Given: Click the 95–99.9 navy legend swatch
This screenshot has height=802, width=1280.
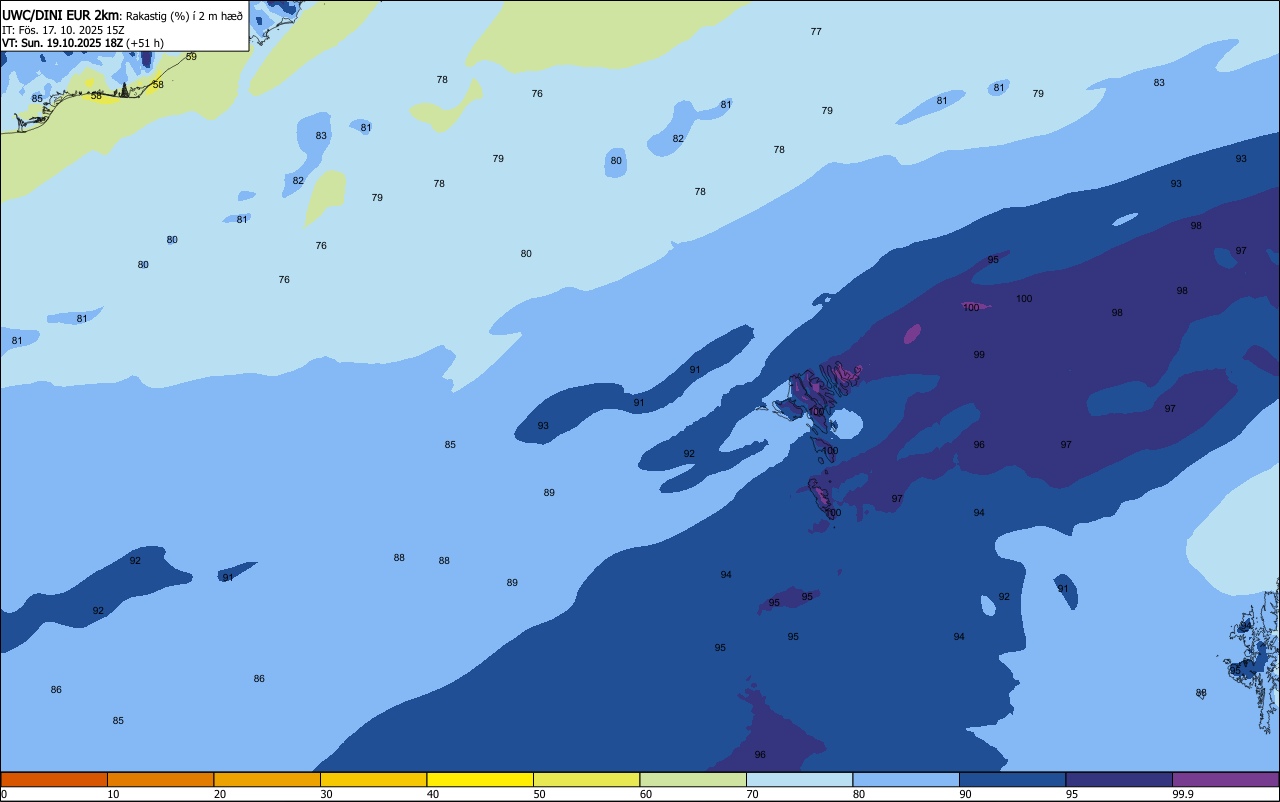Looking at the screenshot, I should pyautogui.click(x=1119, y=779).
